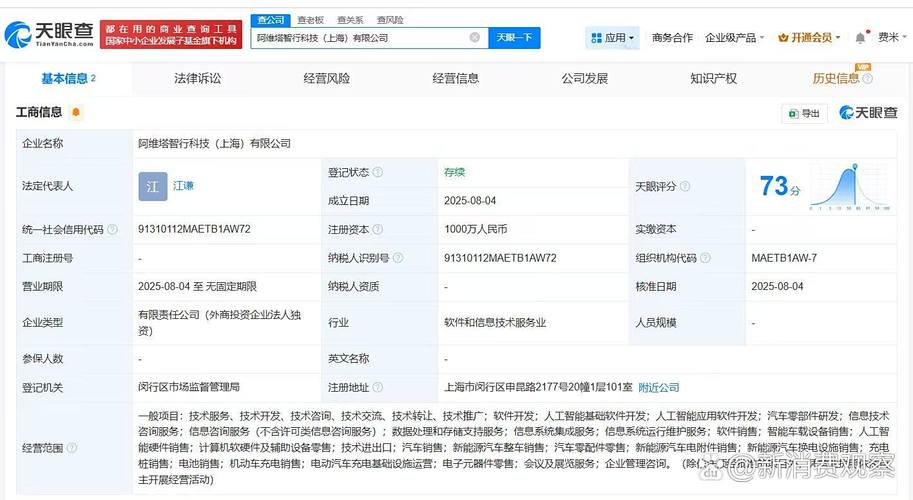Click the 闵行区市场监督管理局 value

(x=189, y=387)
